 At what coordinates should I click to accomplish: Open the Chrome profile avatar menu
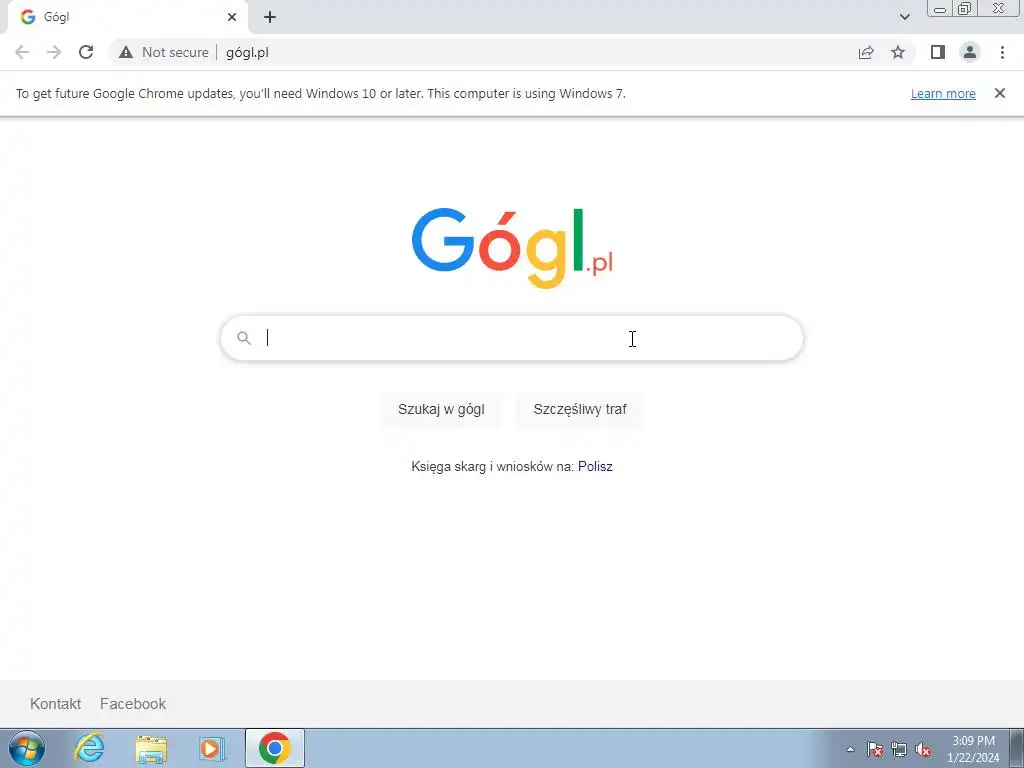point(970,52)
